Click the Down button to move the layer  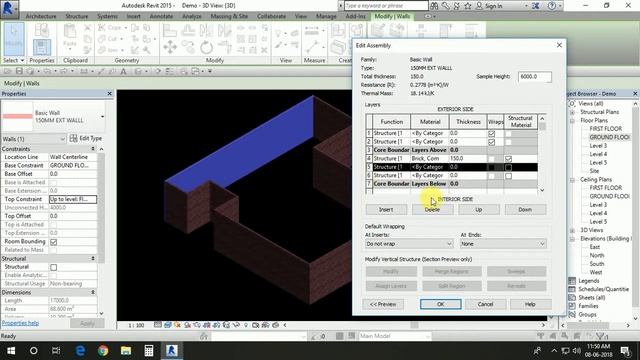pyautogui.click(x=525, y=210)
